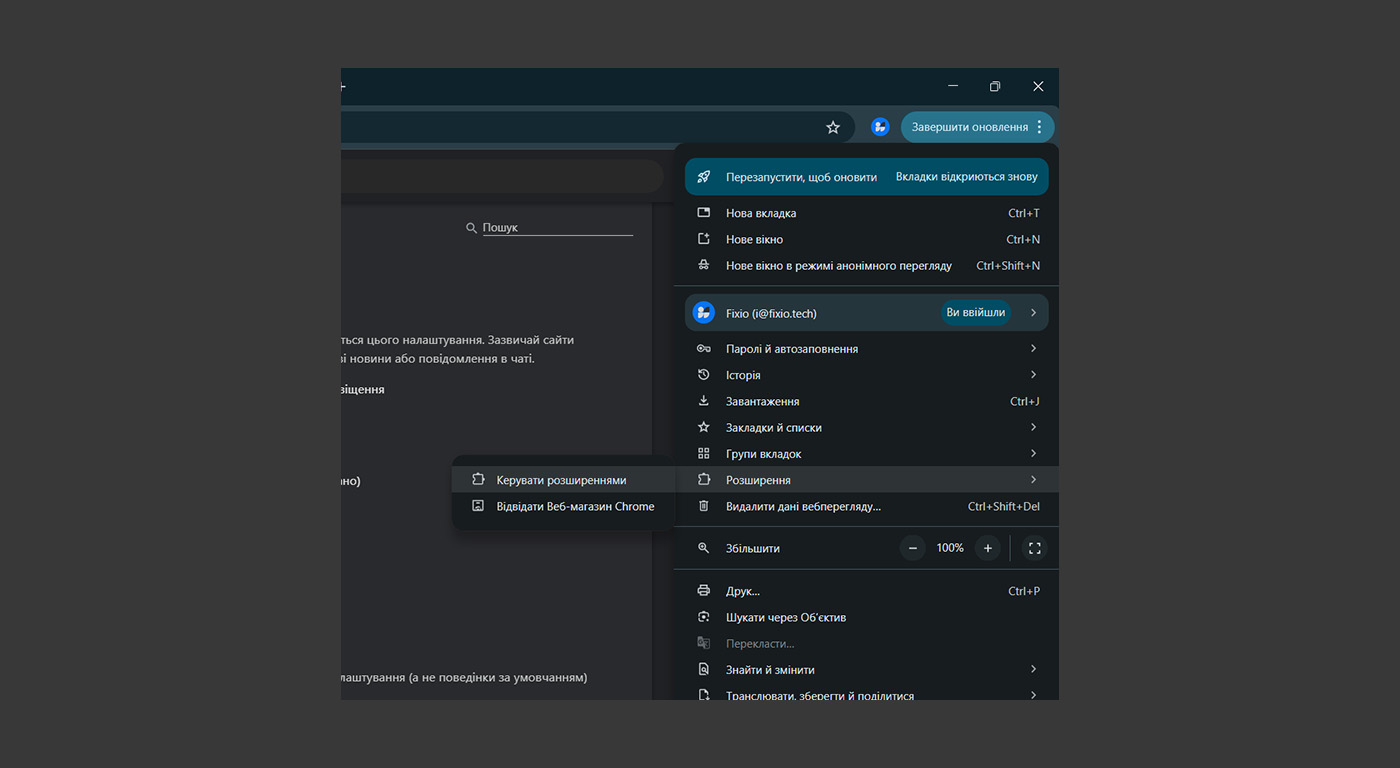
Task: Click the Завантаження download icon
Action: pyautogui.click(x=704, y=401)
